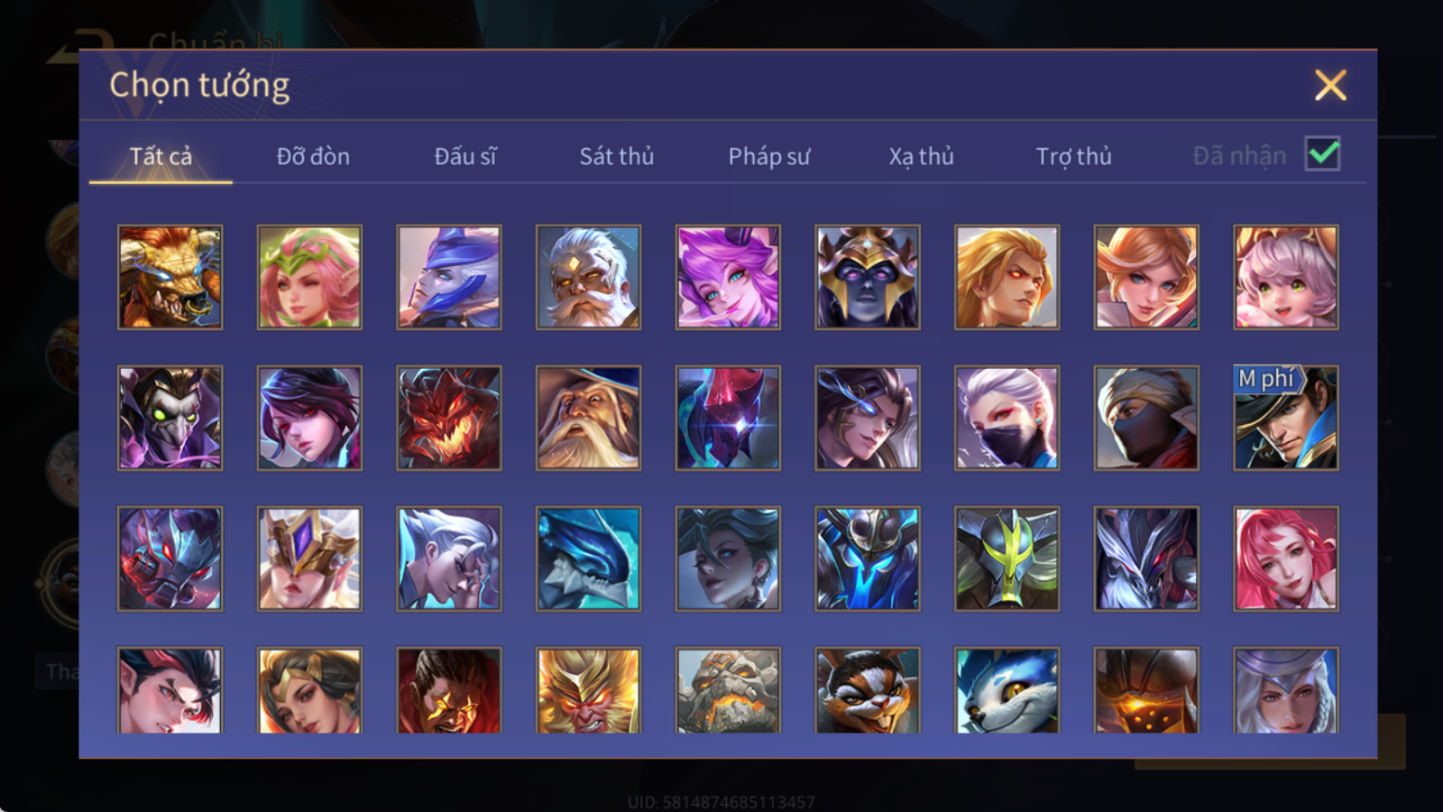The width and height of the screenshot is (1443, 812).
Task: Select the golden monkey king hero
Action: click(x=588, y=691)
